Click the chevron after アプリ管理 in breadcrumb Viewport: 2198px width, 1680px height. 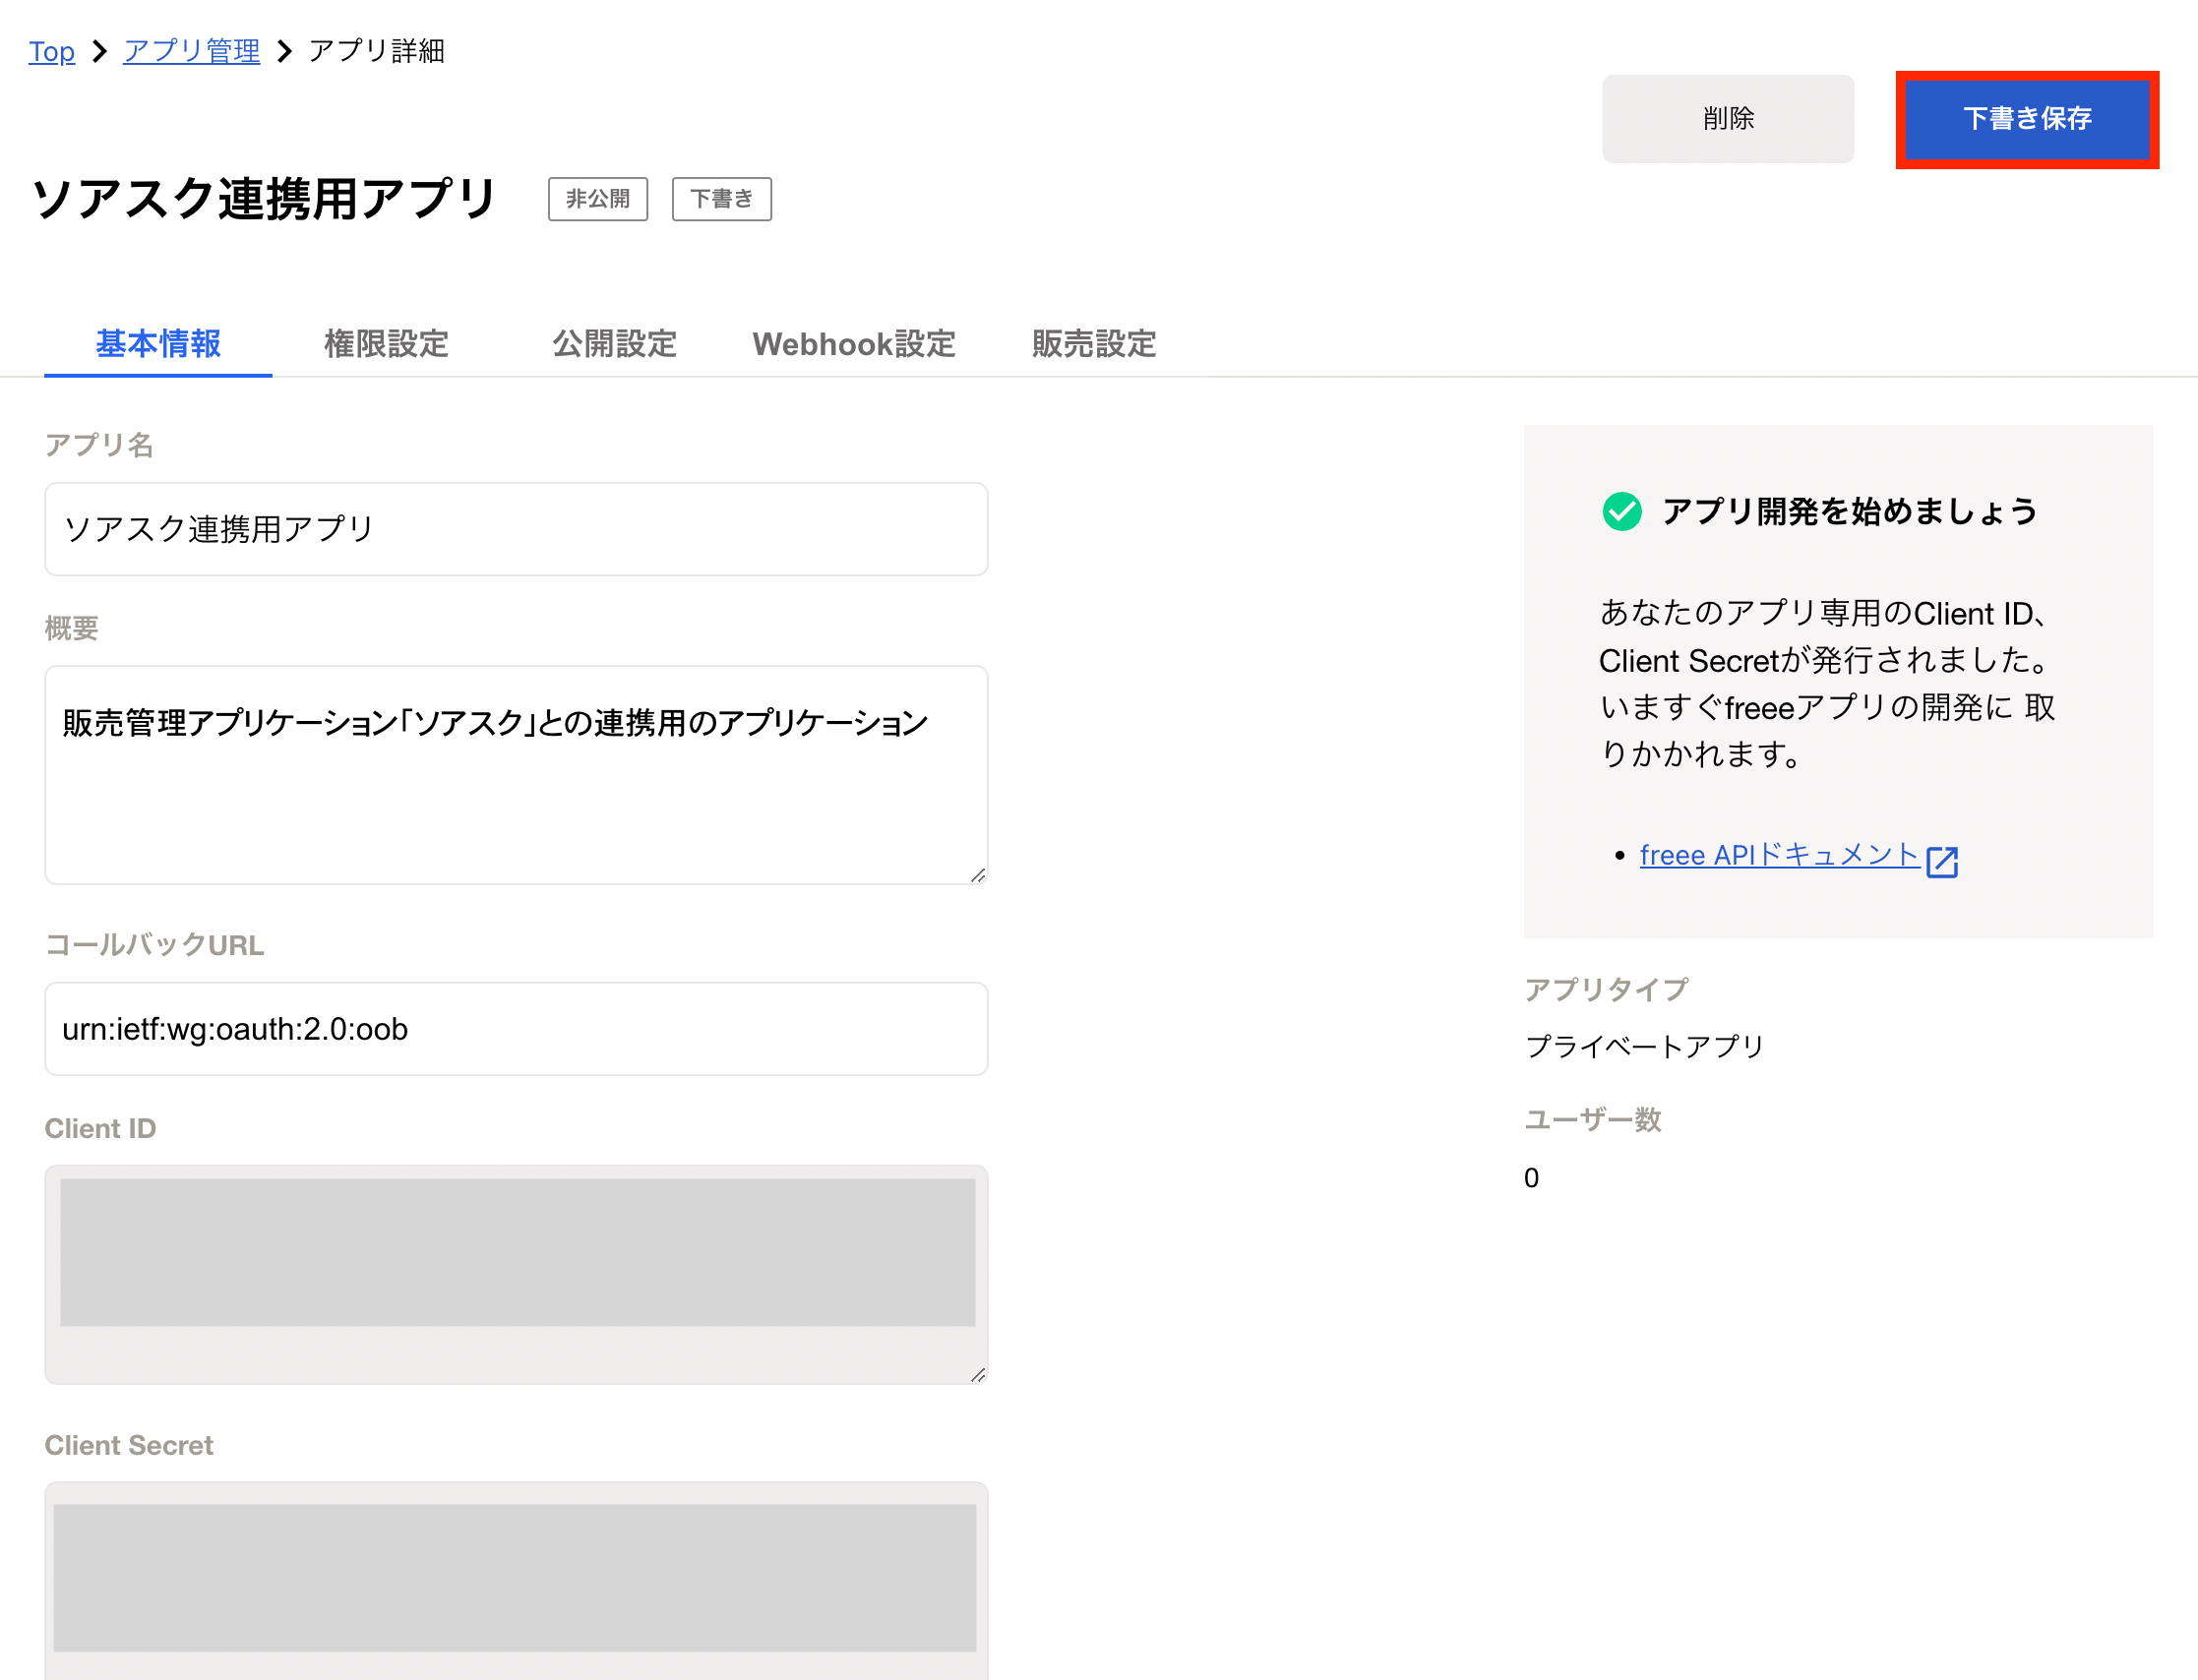point(285,51)
